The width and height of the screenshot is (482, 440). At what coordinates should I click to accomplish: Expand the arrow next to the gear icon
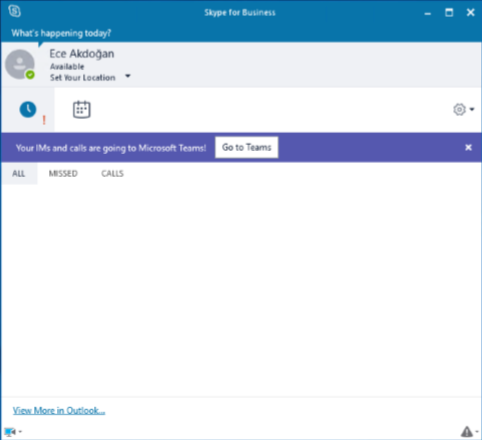point(472,109)
